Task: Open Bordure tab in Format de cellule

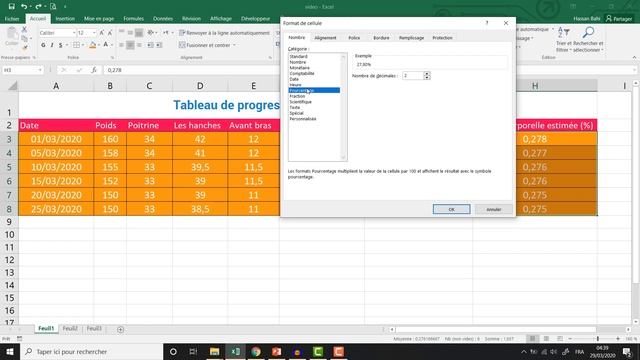Action: click(x=381, y=38)
